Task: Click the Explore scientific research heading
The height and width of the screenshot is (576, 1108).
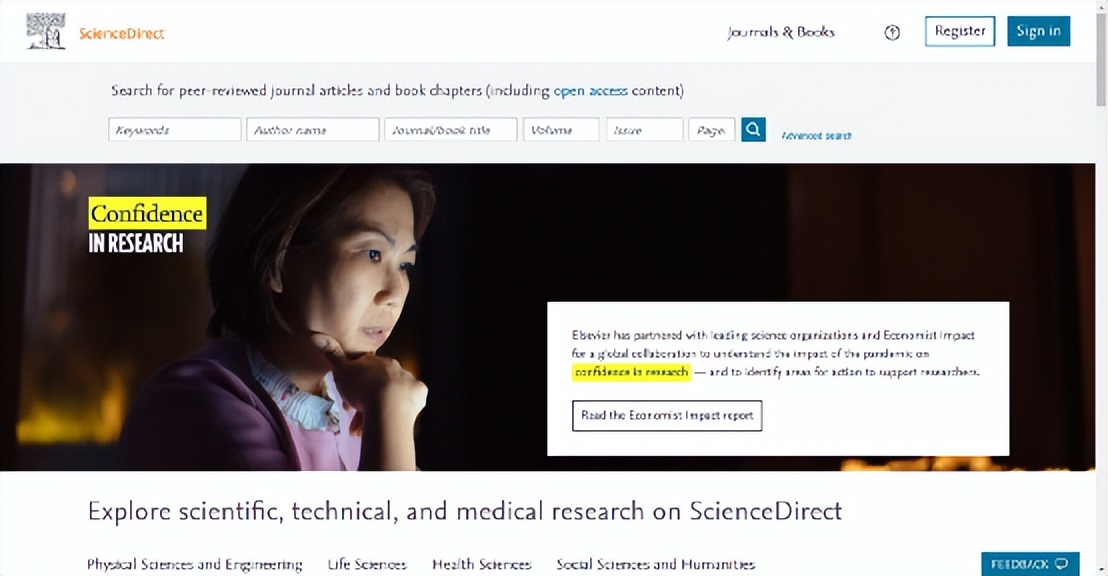Action: [465, 511]
